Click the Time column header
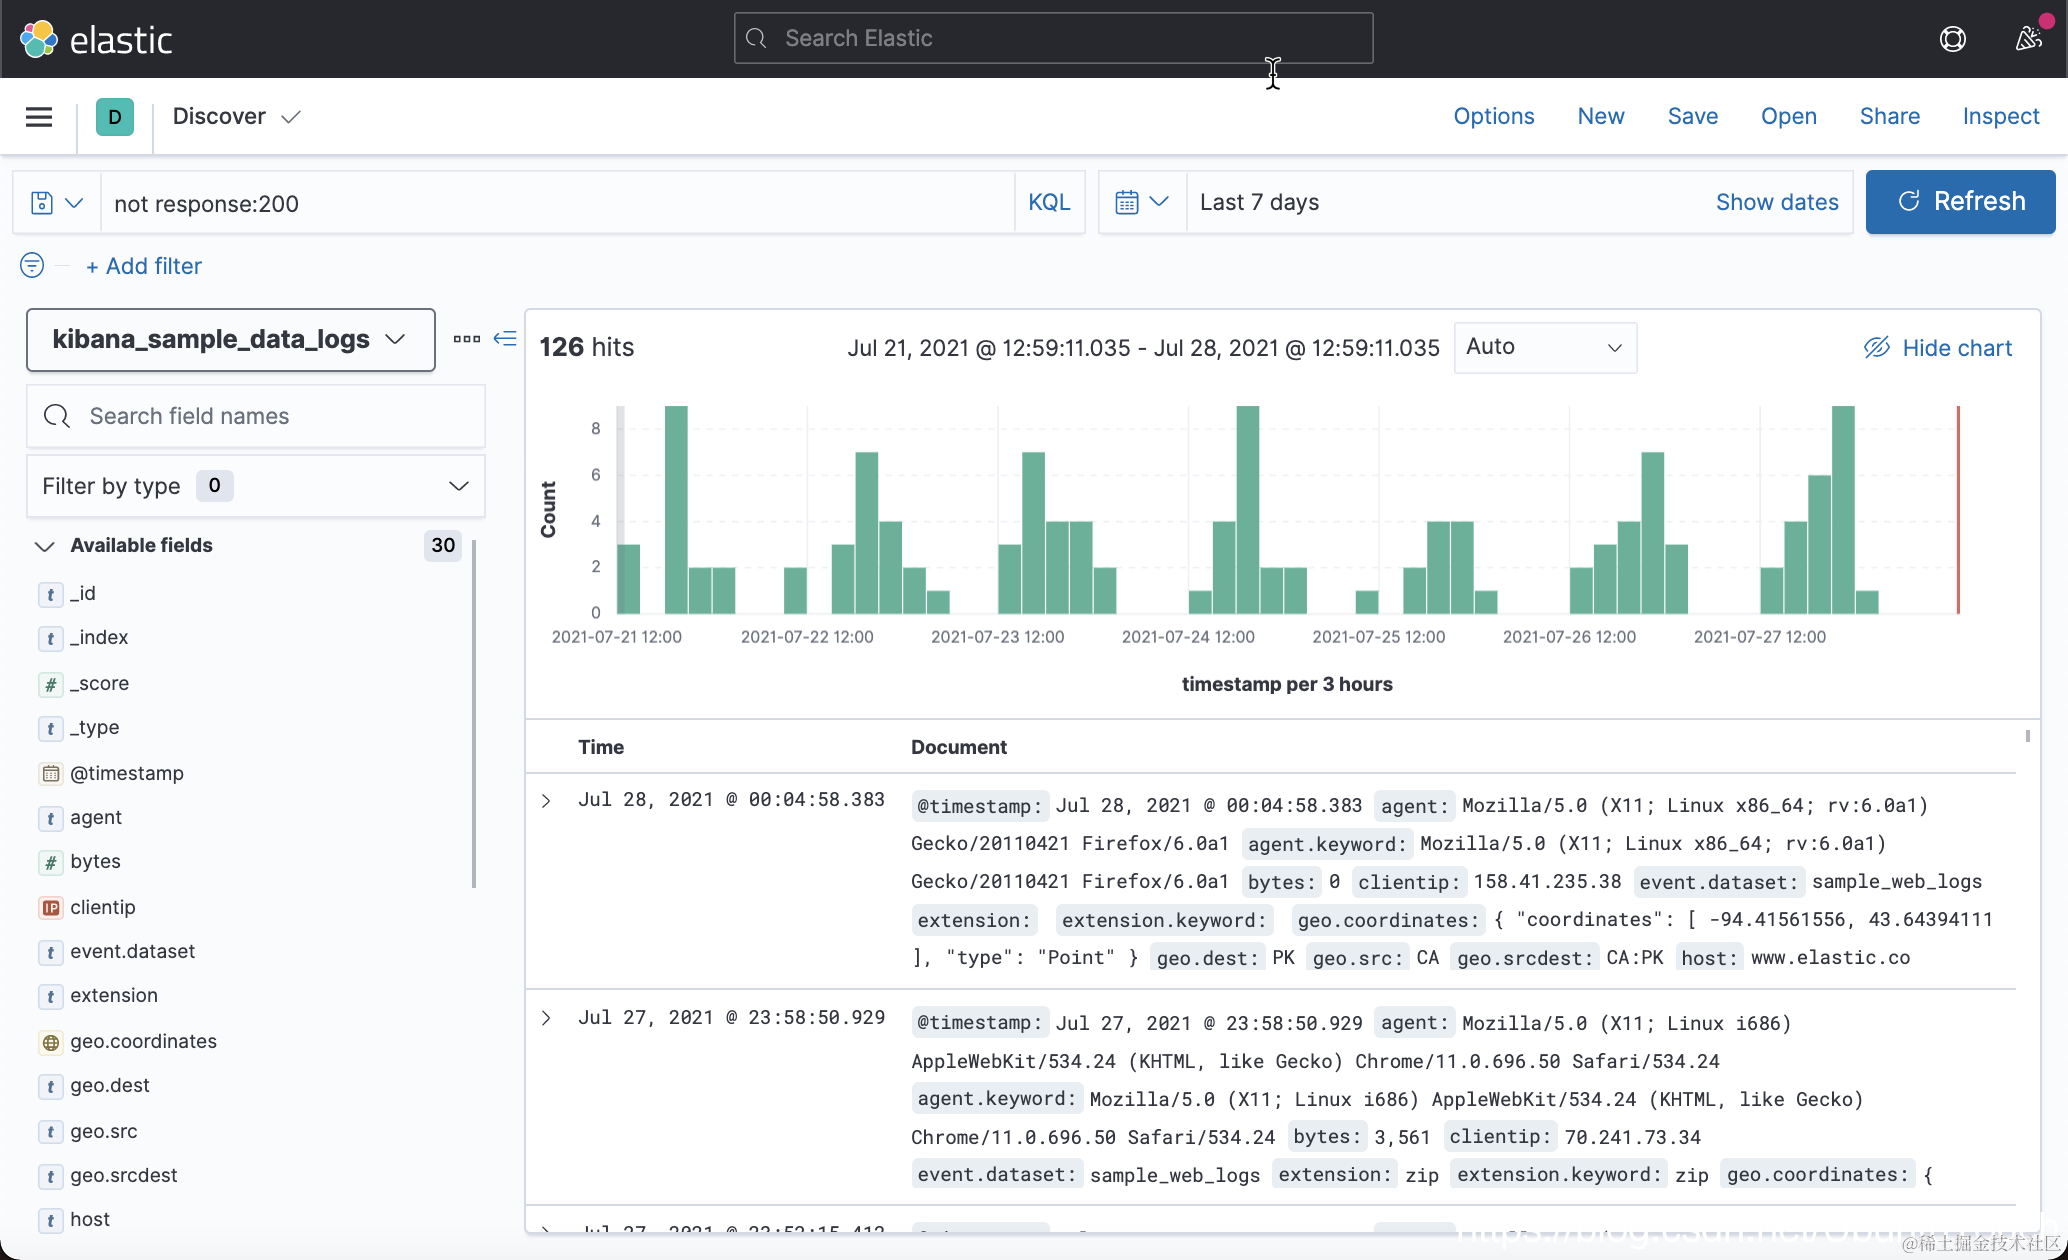Image resolution: width=2068 pixels, height=1260 pixels. 601,747
